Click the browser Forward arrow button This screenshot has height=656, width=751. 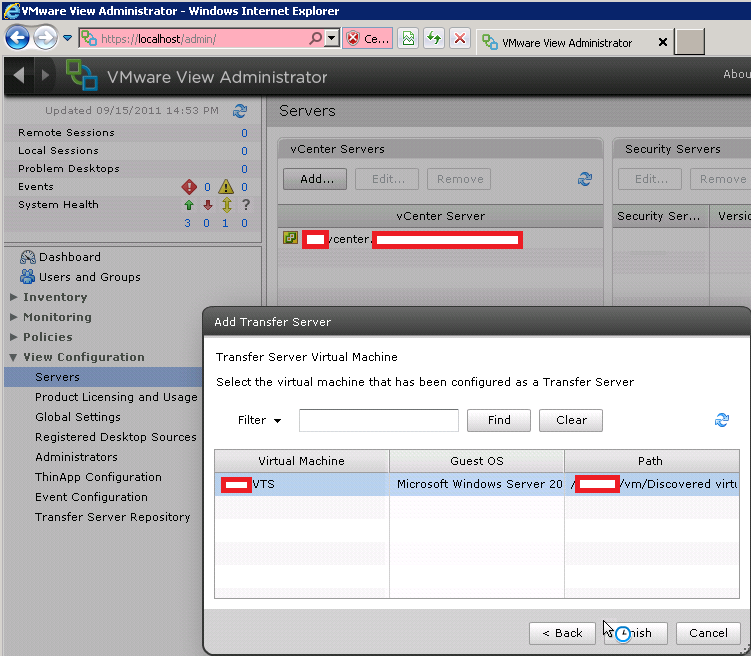(45, 38)
